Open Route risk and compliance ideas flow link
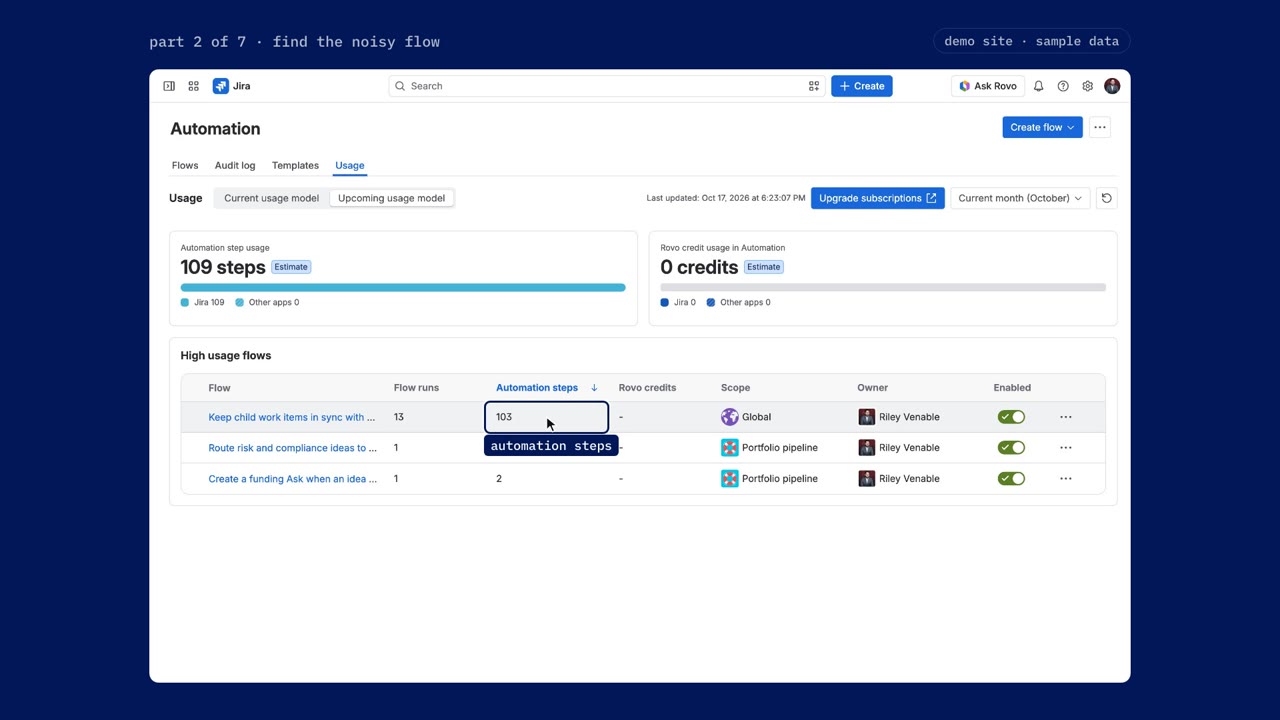Viewport: 1280px width, 720px height. click(x=293, y=448)
